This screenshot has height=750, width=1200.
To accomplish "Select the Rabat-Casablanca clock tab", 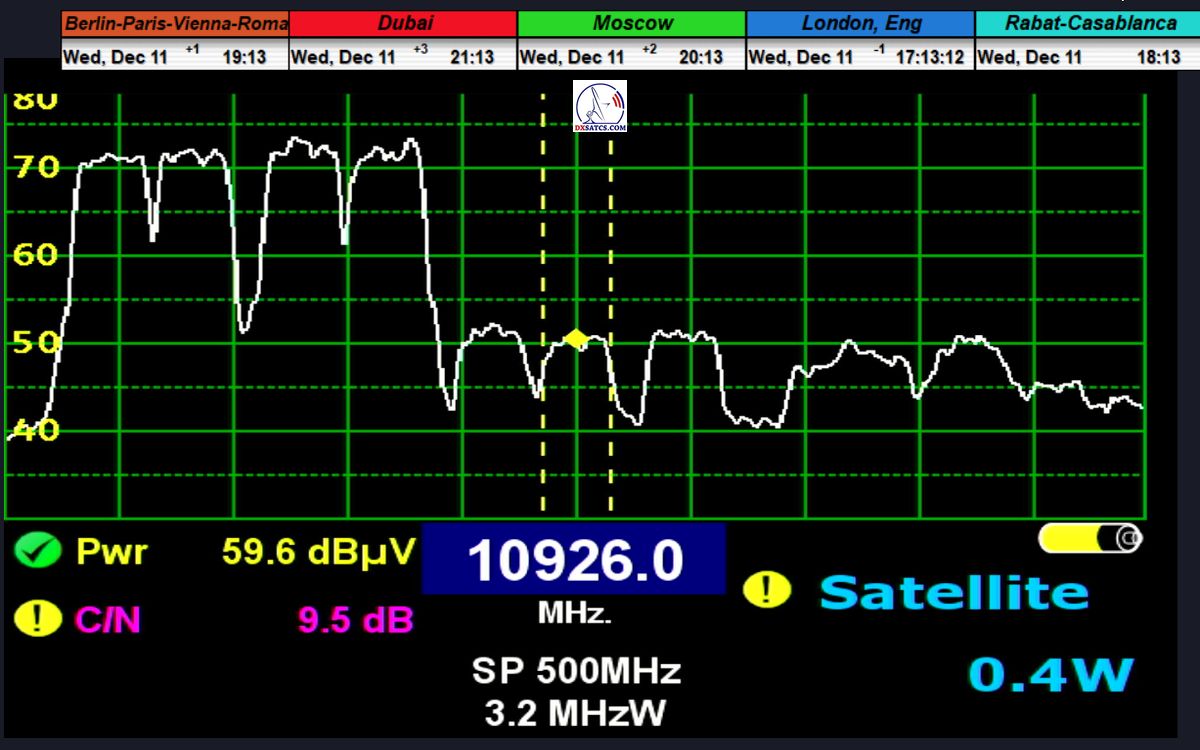I will coord(1088,23).
